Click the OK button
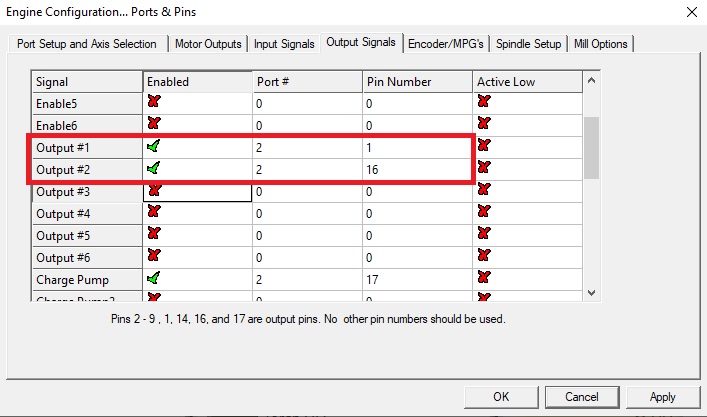 click(501, 397)
